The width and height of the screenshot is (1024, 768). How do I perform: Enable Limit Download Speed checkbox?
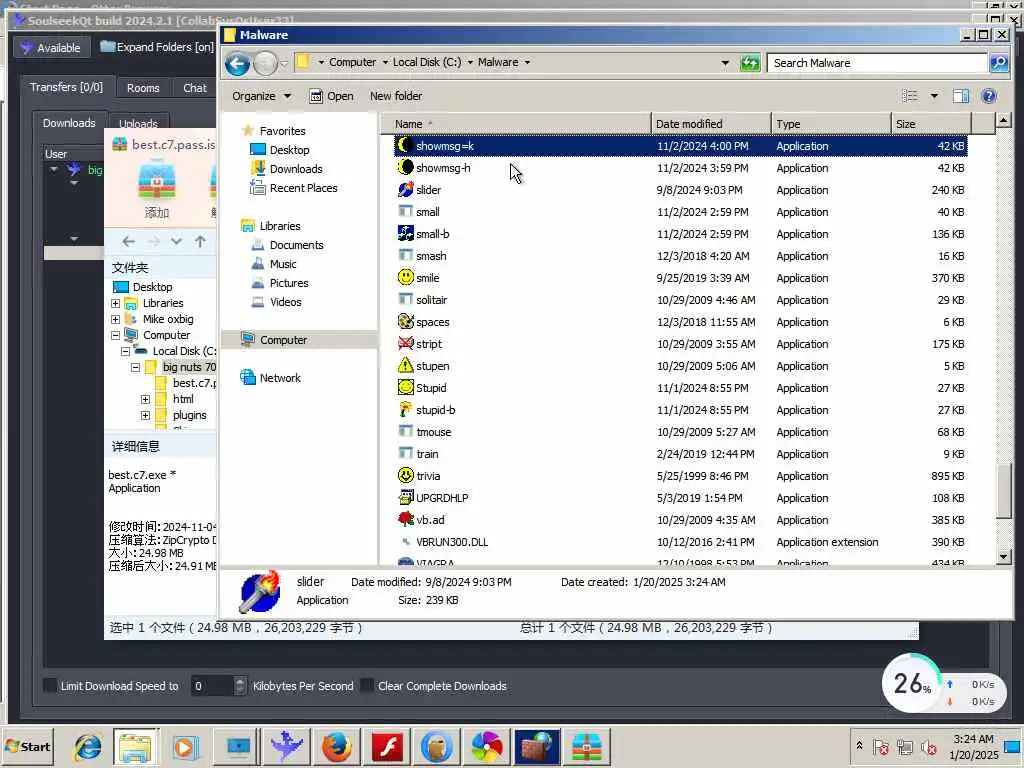coord(50,686)
